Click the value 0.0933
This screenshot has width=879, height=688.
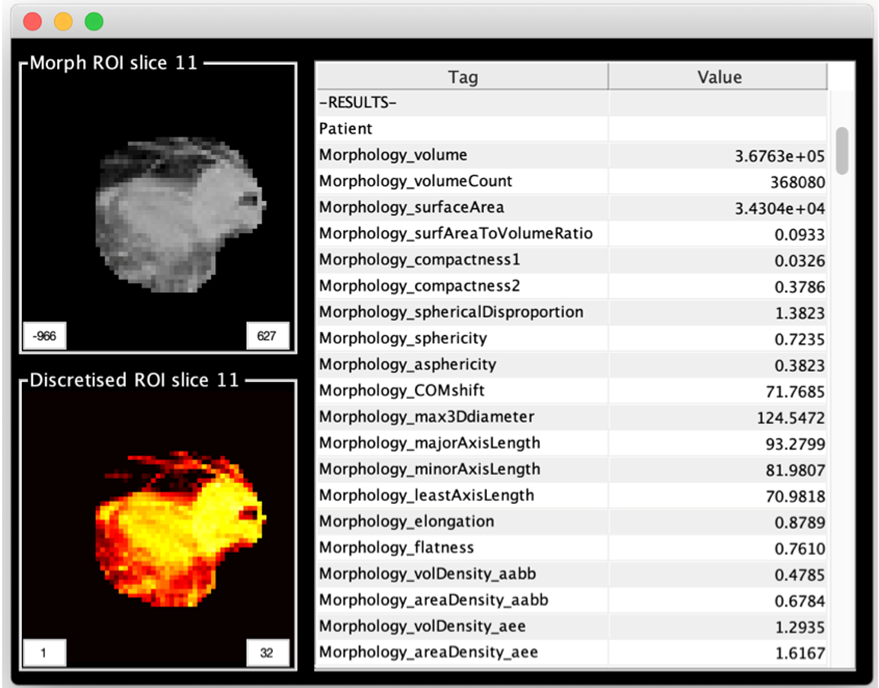pos(799,234)
